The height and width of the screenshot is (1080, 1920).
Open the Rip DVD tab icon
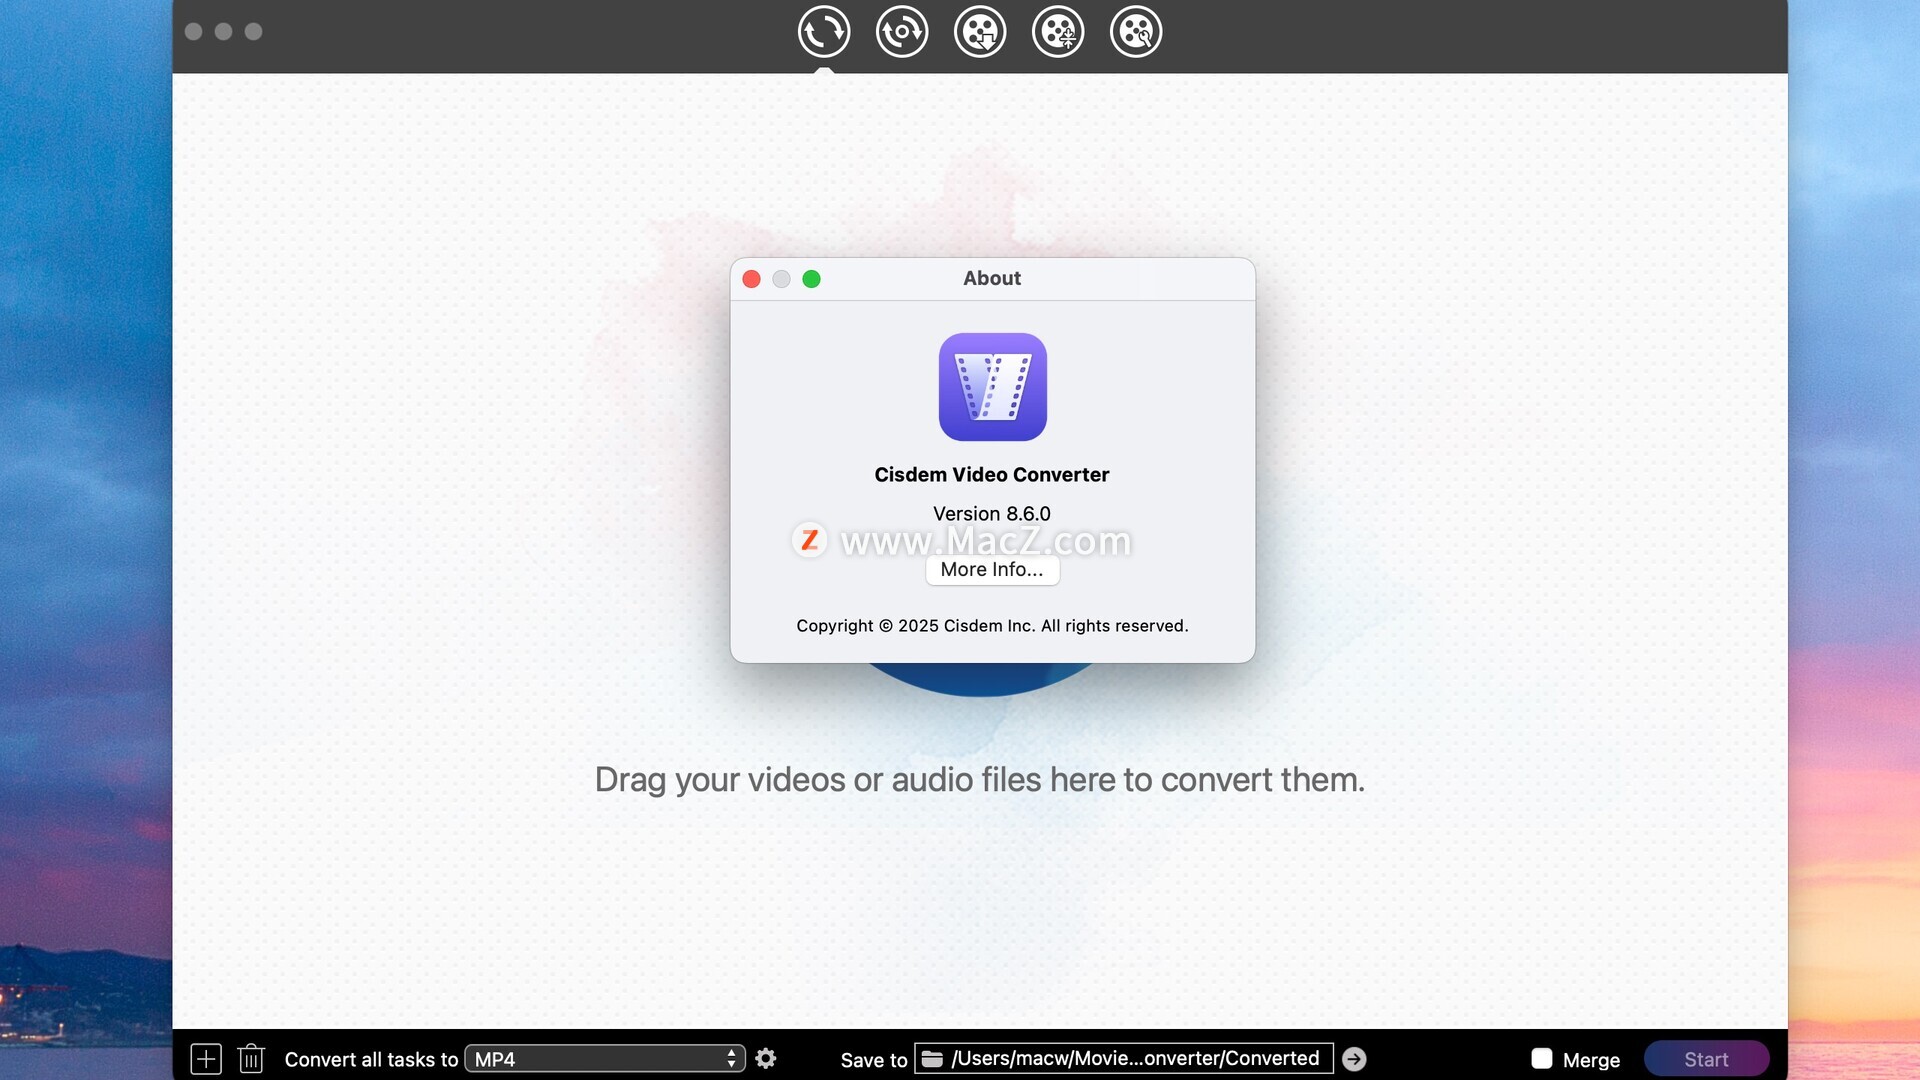point(902,32)
